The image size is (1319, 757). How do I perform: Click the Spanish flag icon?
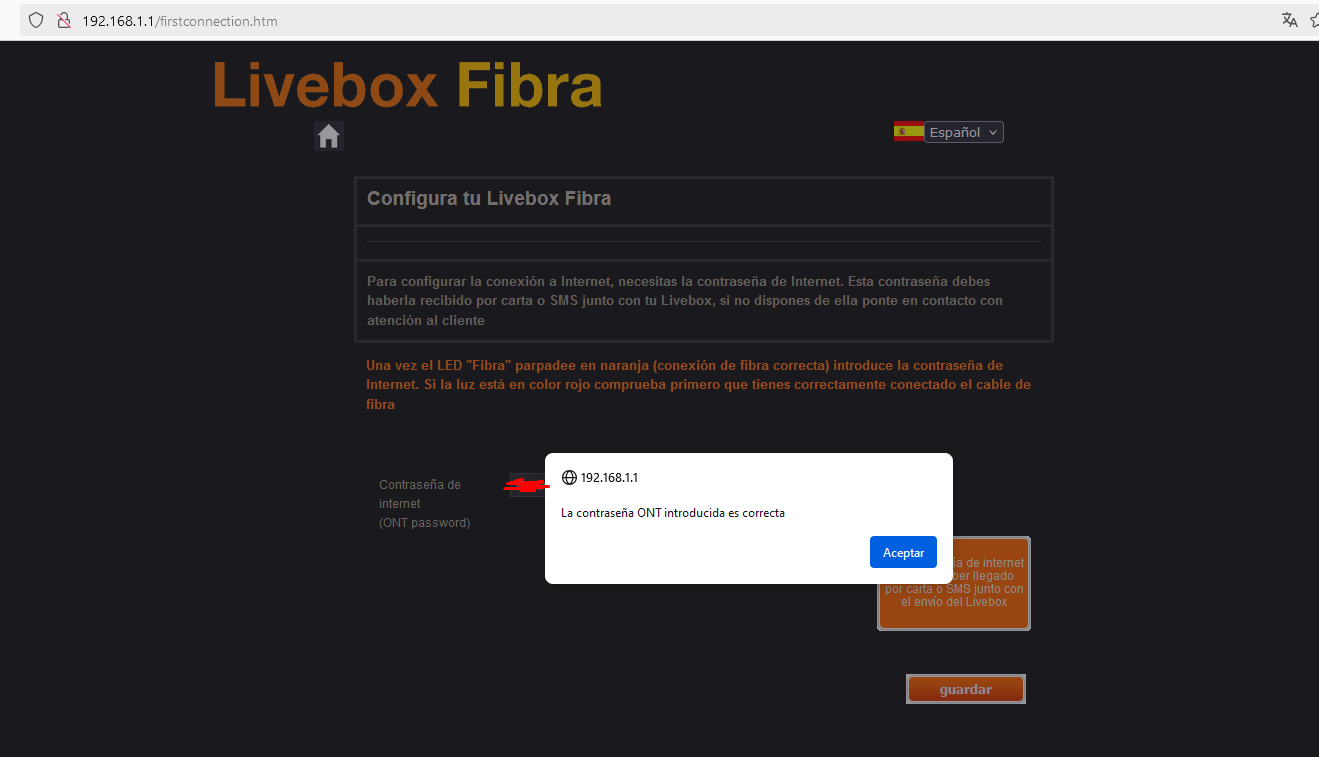(x=908, y=131)
